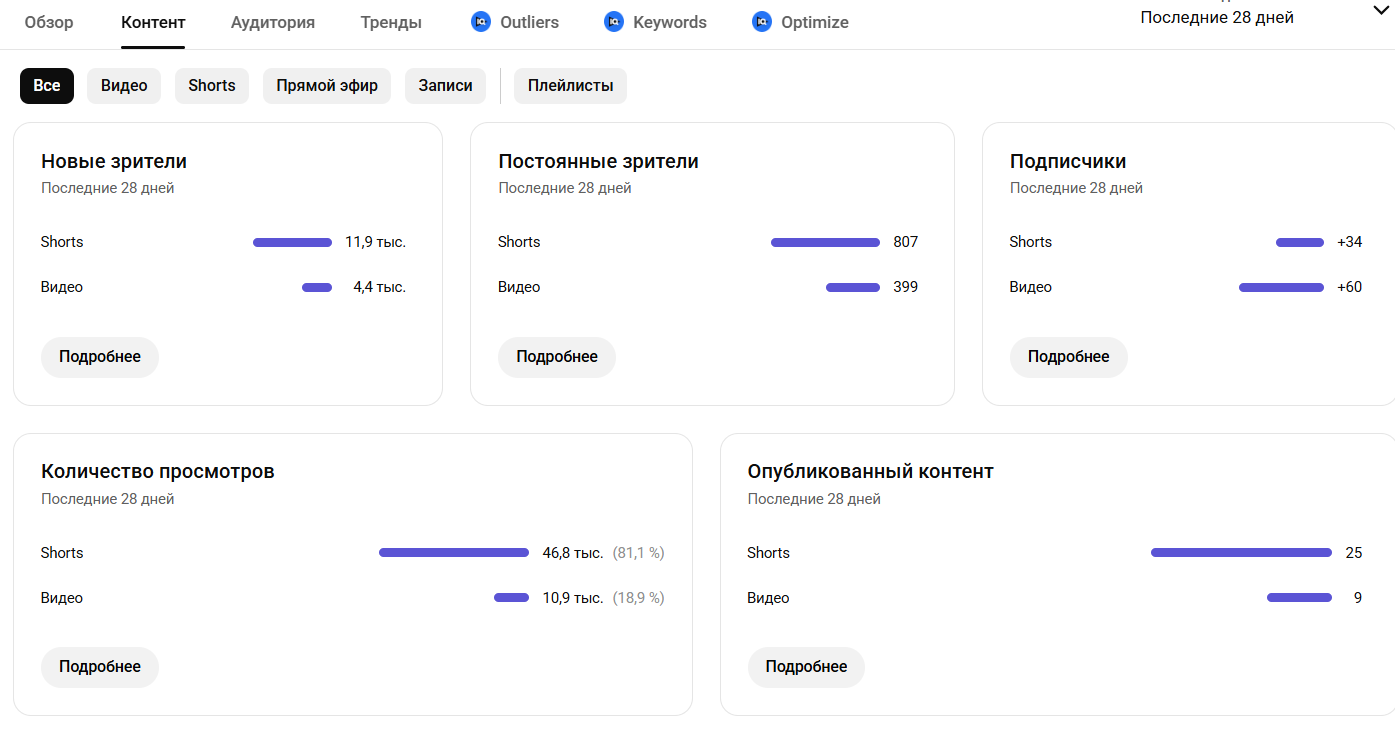Screen dimensions: 1395x735
Task: Click Подробнее in Опубликованный контент card
Action: [x=806, y=667]
